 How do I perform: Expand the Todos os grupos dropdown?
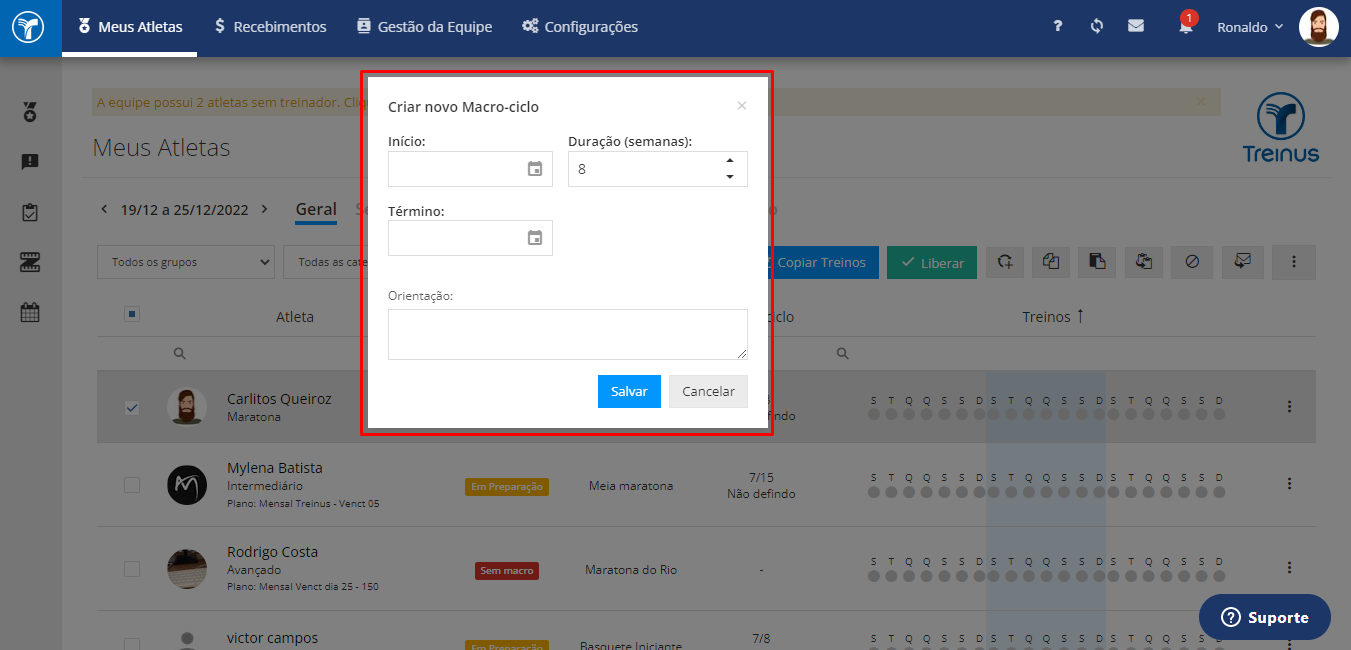186,262
